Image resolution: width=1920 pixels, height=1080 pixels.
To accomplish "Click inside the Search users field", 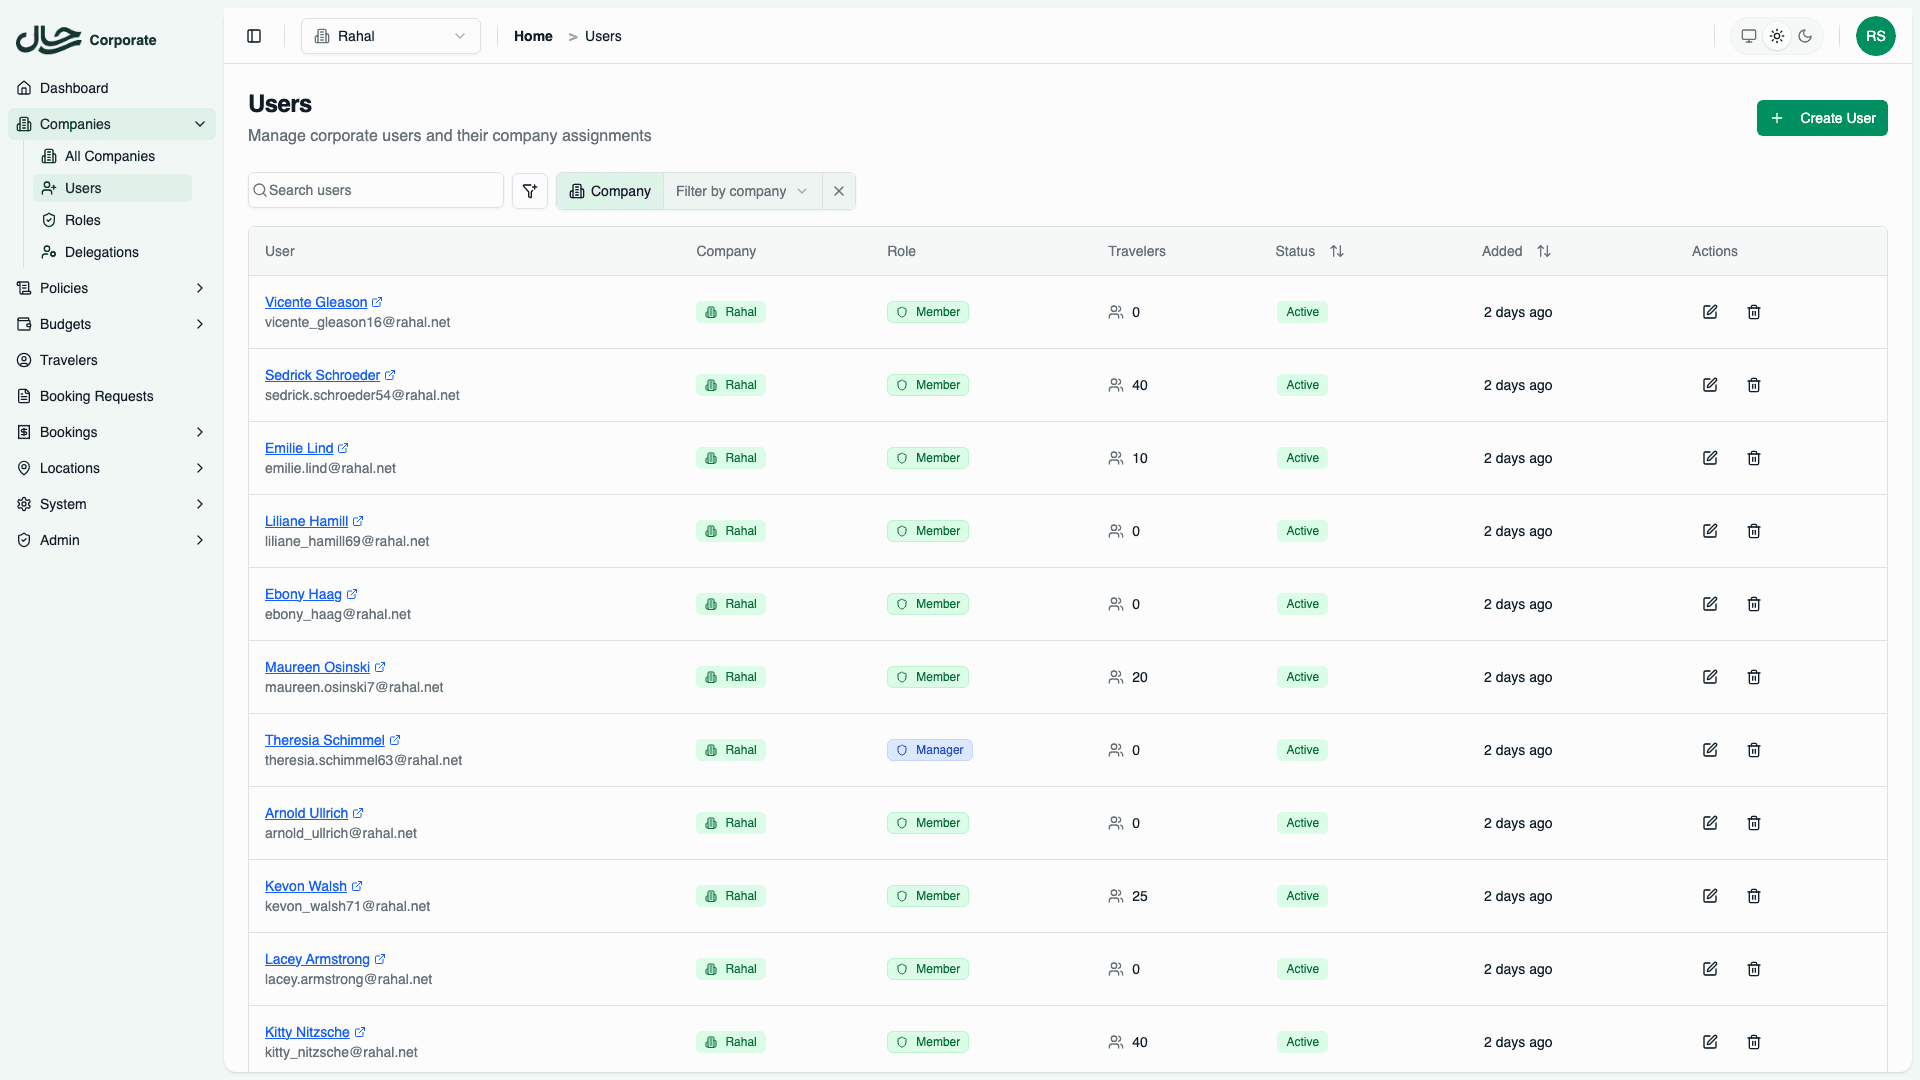I will 375,190.
